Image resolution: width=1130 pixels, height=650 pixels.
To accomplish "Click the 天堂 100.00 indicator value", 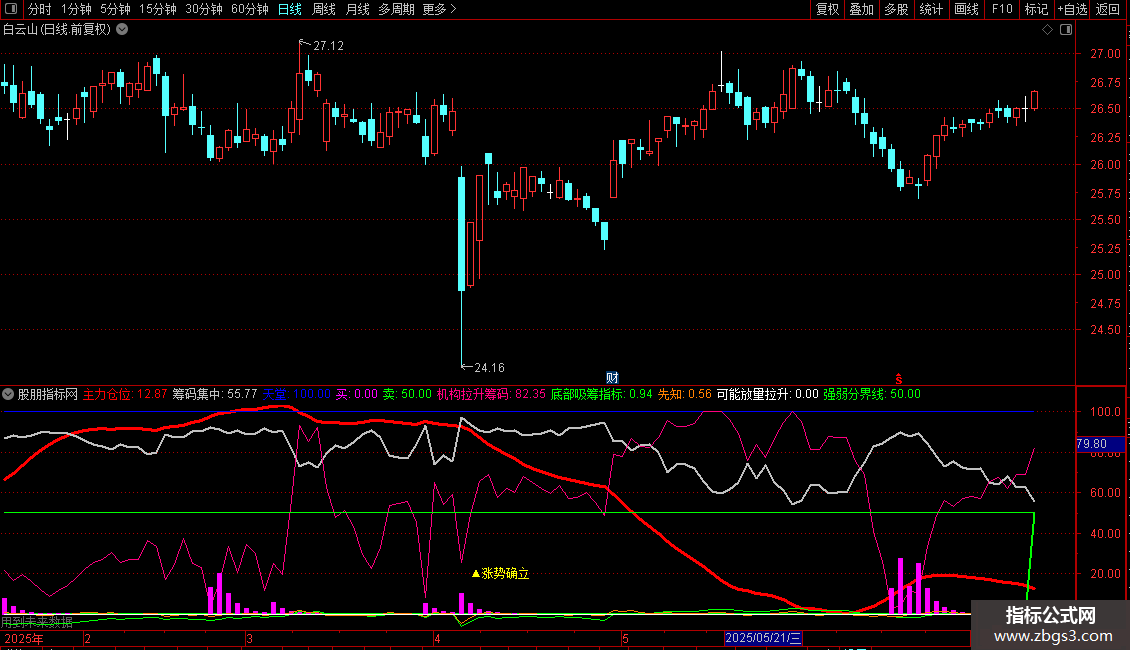I will point(296,394).
